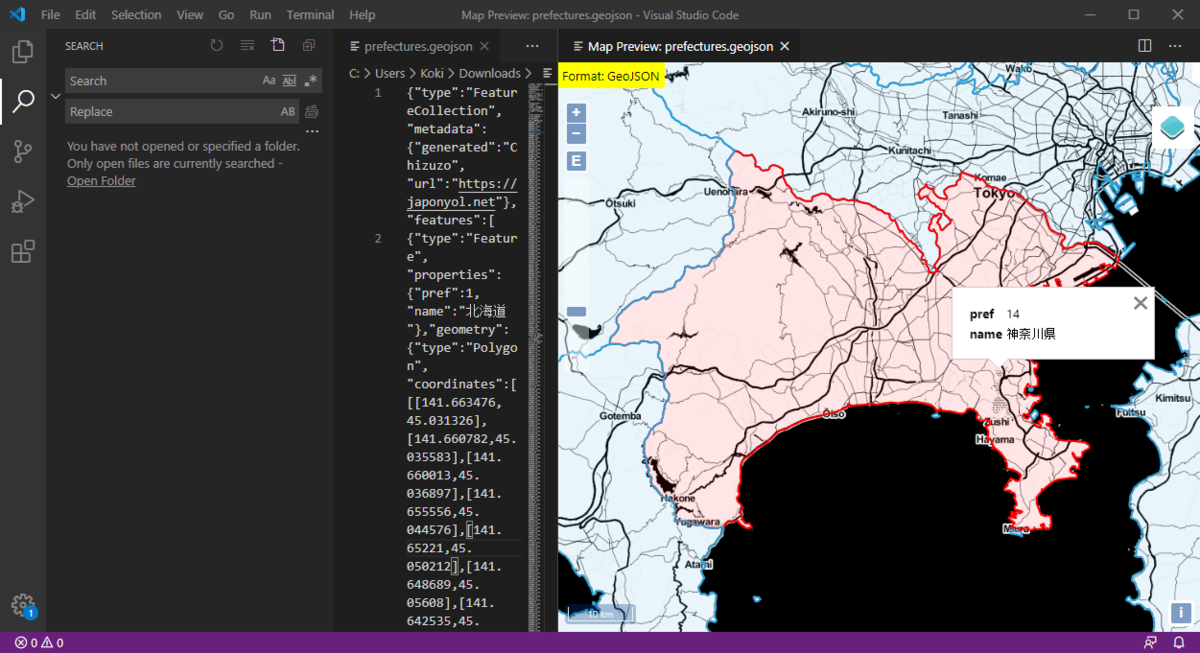Open a new Search Editor

point(277,45)
